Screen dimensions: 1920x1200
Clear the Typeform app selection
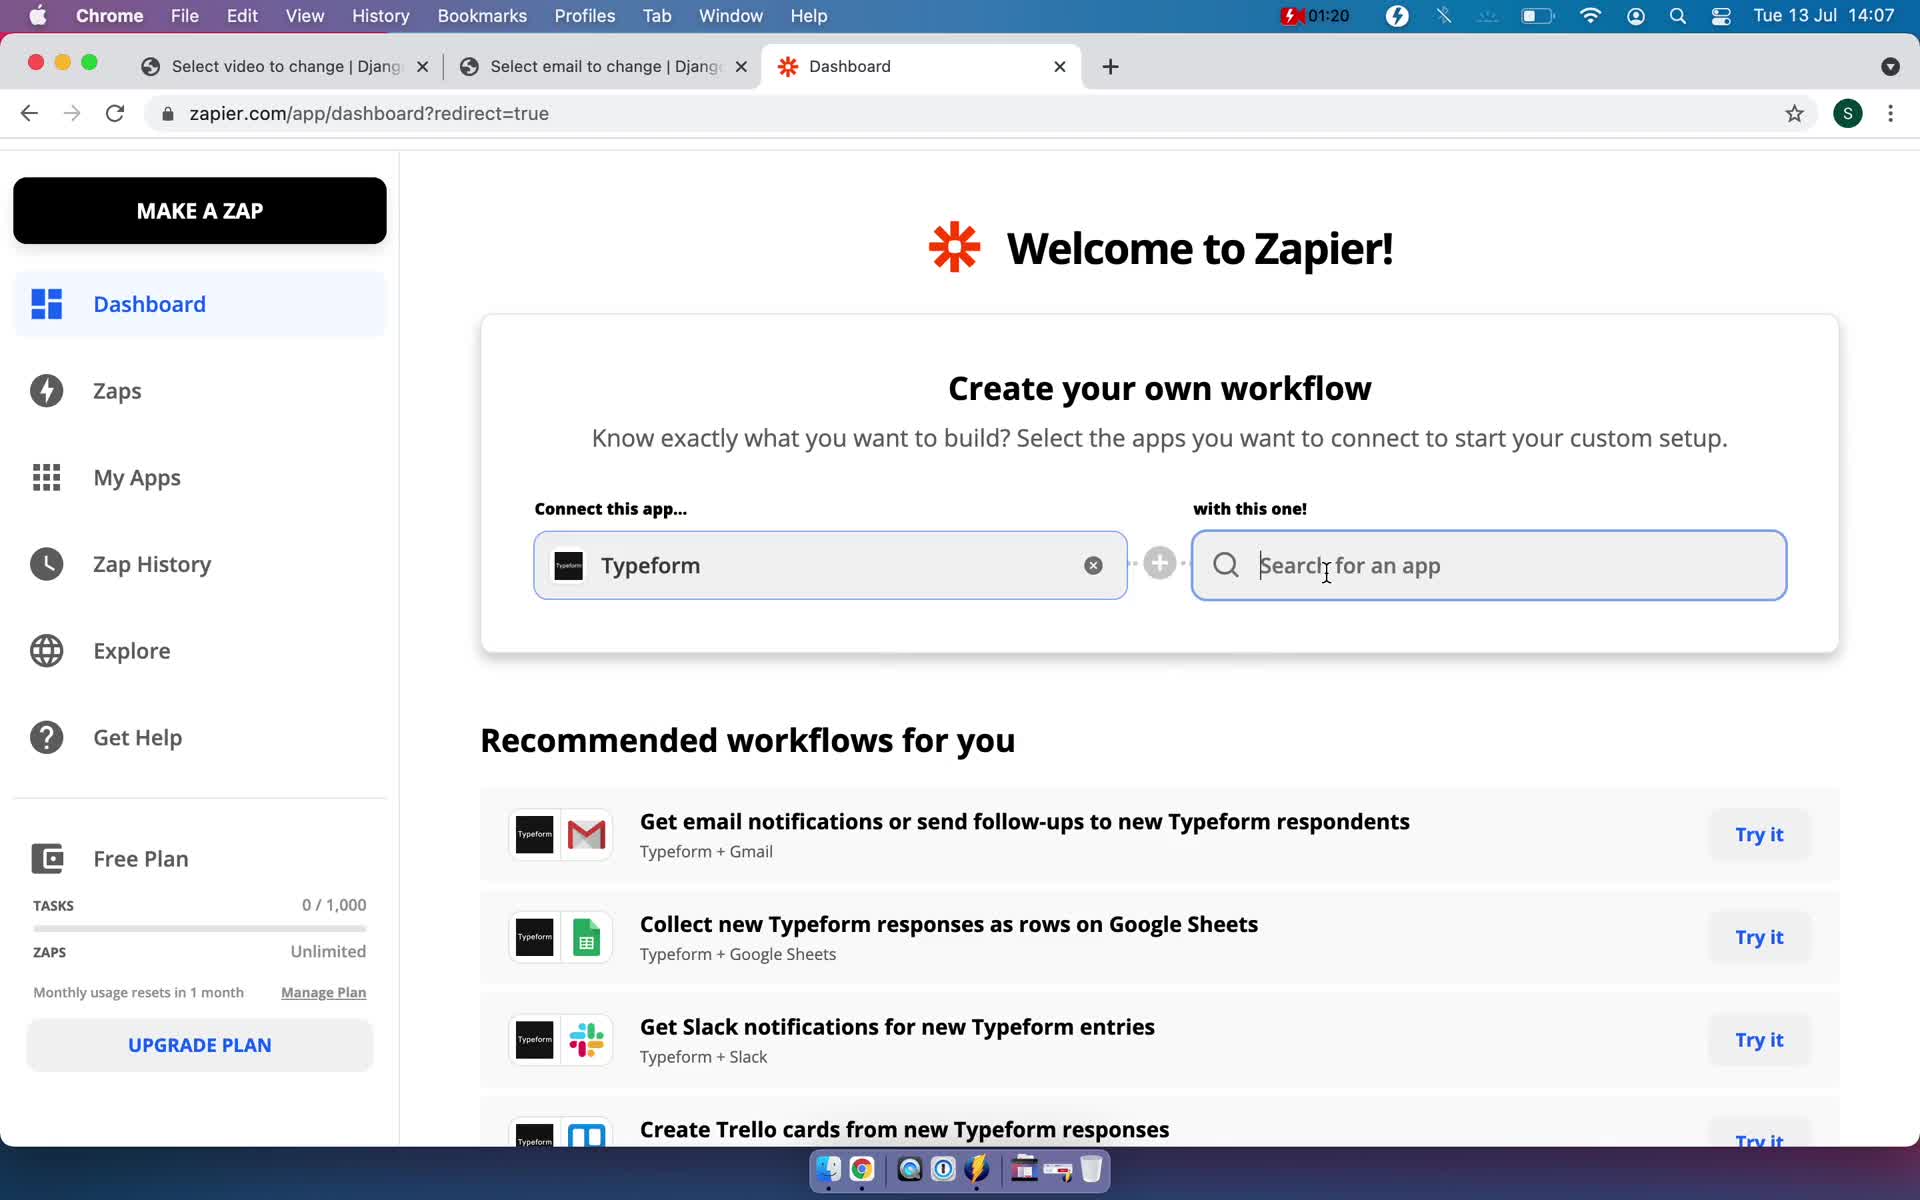1092,564
